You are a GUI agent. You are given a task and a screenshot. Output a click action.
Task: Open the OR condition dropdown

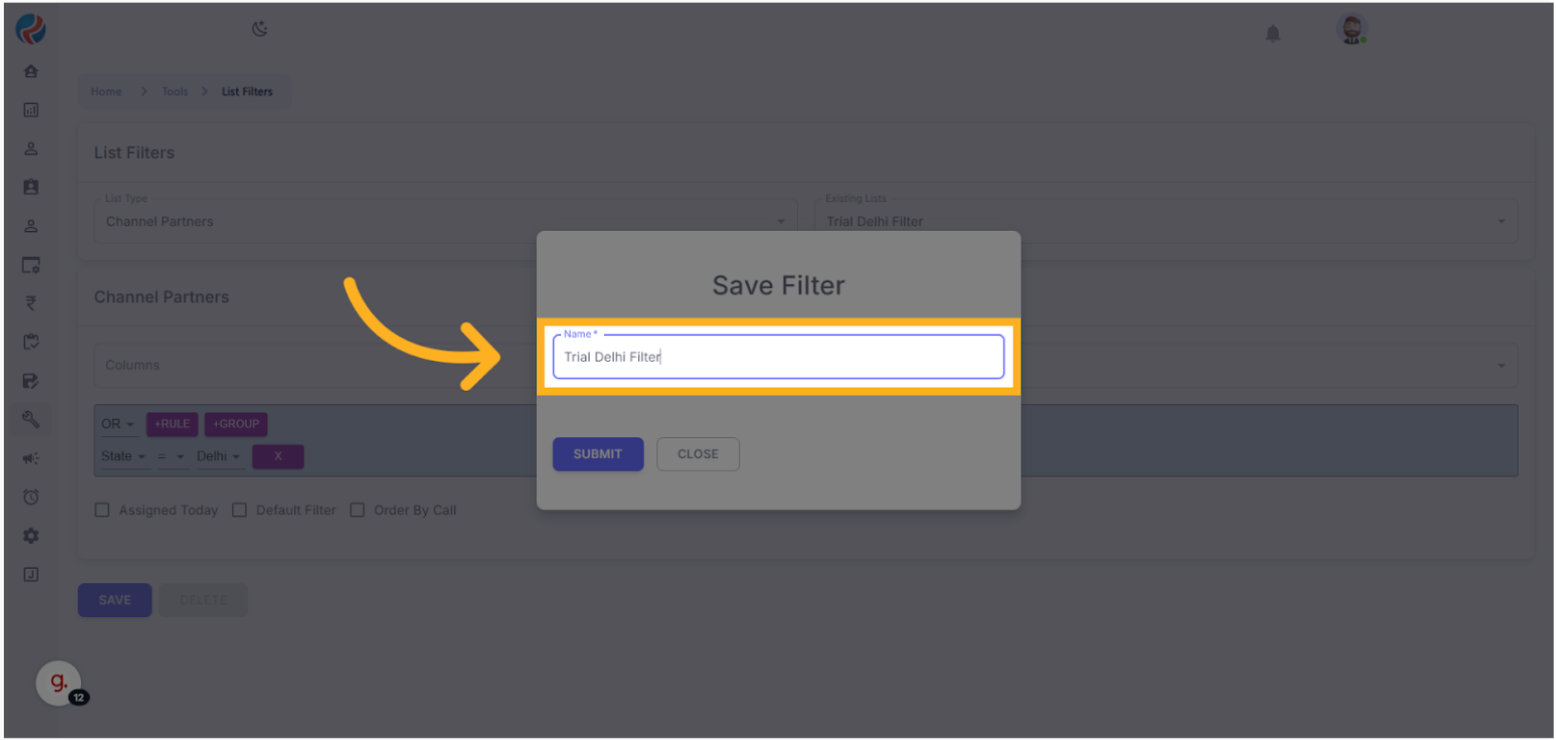click(117, 424)
